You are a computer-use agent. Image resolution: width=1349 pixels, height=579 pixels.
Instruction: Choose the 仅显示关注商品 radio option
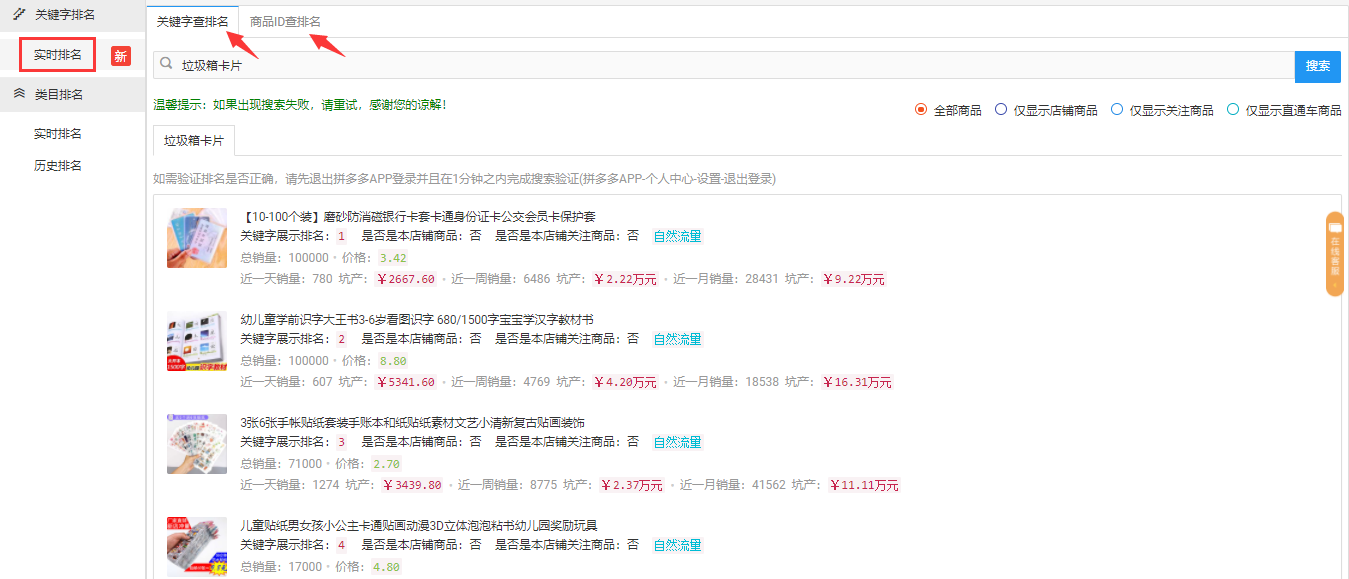[1117, 110]
